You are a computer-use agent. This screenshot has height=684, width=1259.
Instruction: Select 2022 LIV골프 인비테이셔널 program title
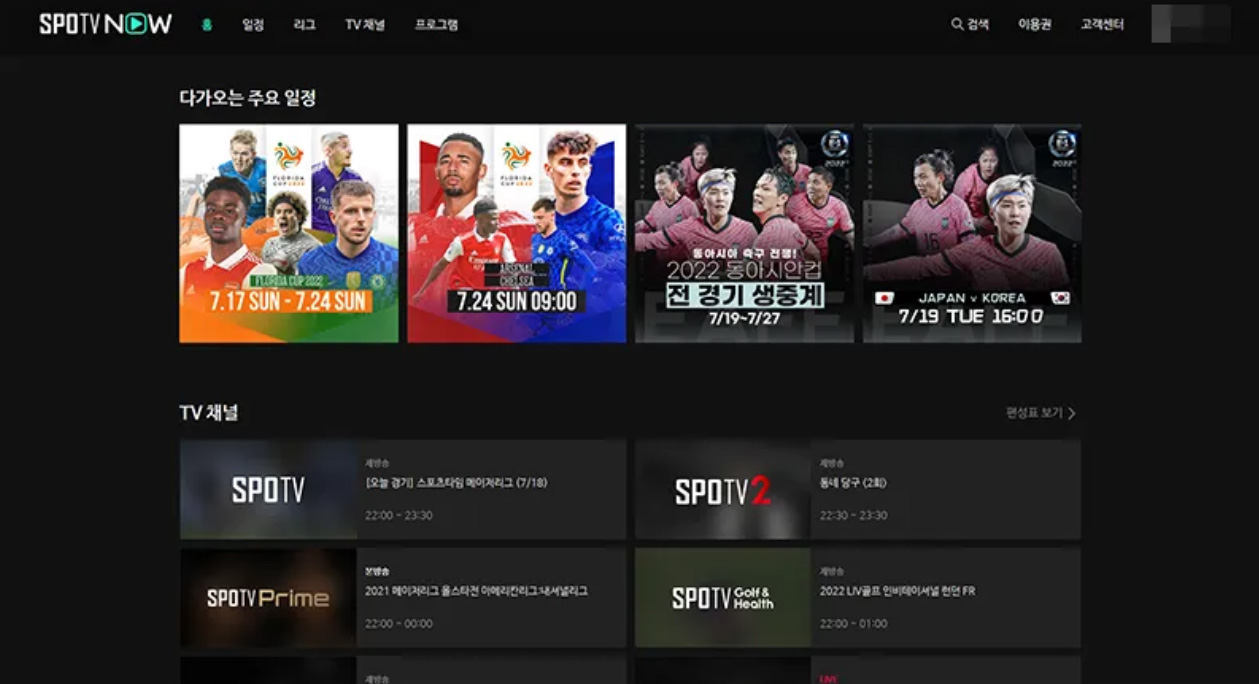[x=897, y=591]
